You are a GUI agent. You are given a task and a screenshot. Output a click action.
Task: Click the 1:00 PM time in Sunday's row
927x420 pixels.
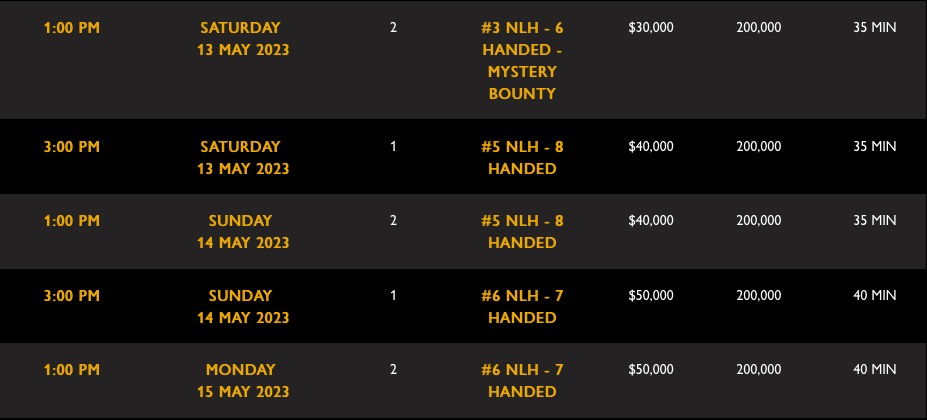(72, 221)
